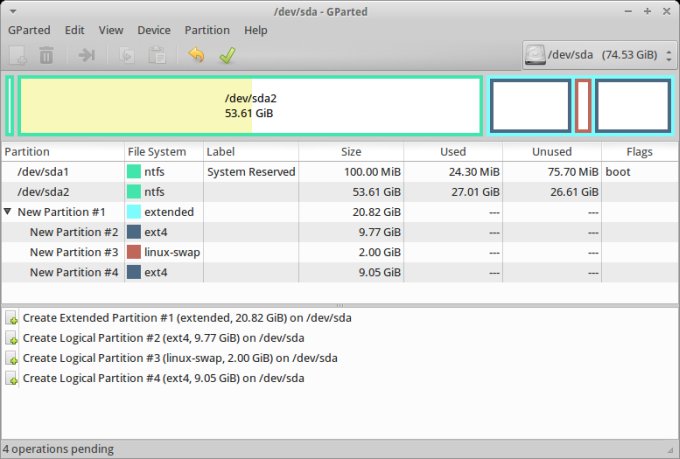Click the Create Logical Partition #4 operation icon

[x=11, y=379]
